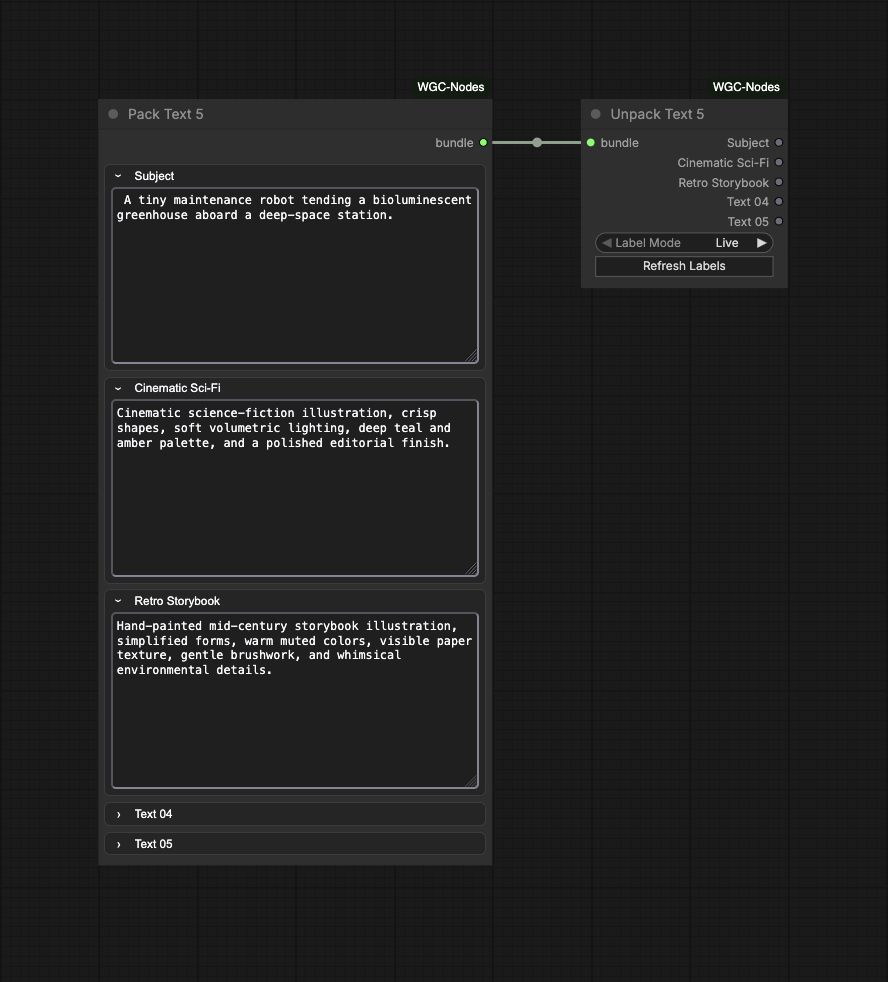Click the Retro Storybook output socket
The image size is (888, 982).
(779, 182)
